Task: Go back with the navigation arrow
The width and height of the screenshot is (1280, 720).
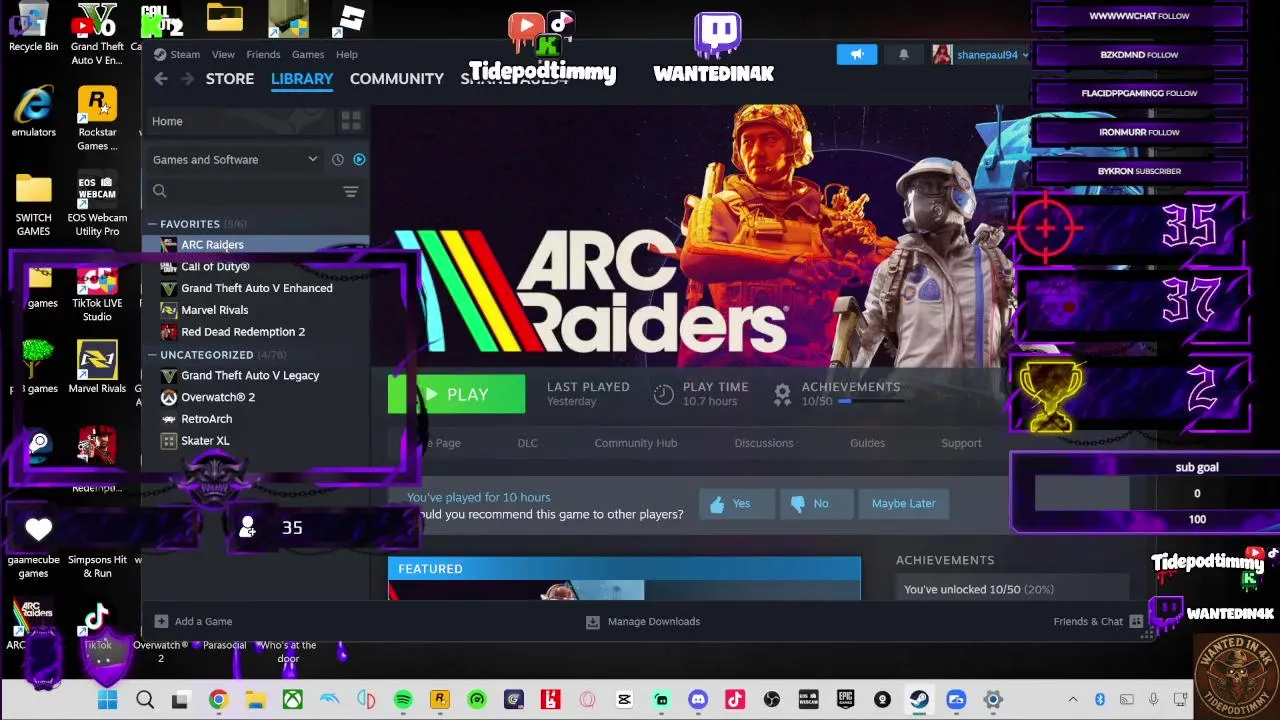Action: [161, 79]
